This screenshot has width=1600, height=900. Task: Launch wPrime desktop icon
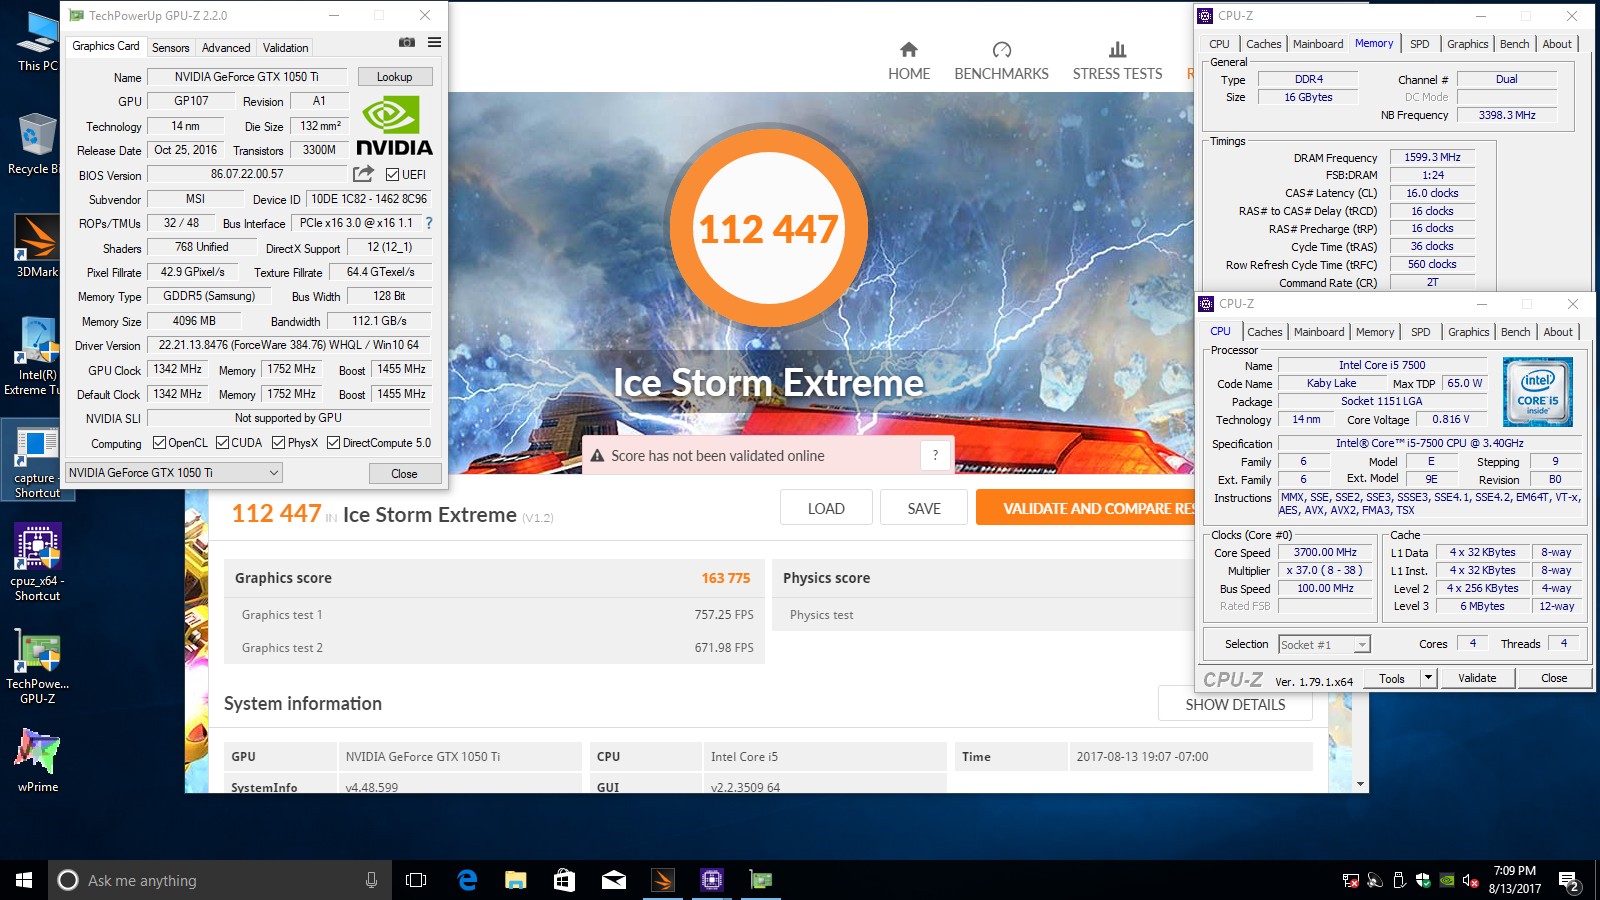point(37,760)
